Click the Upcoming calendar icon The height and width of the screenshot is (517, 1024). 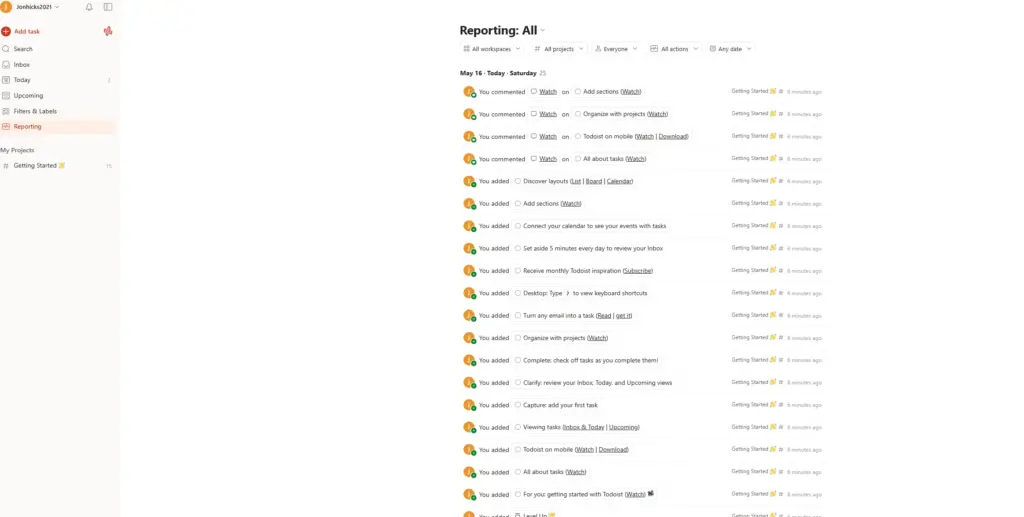tap(6, 95)
